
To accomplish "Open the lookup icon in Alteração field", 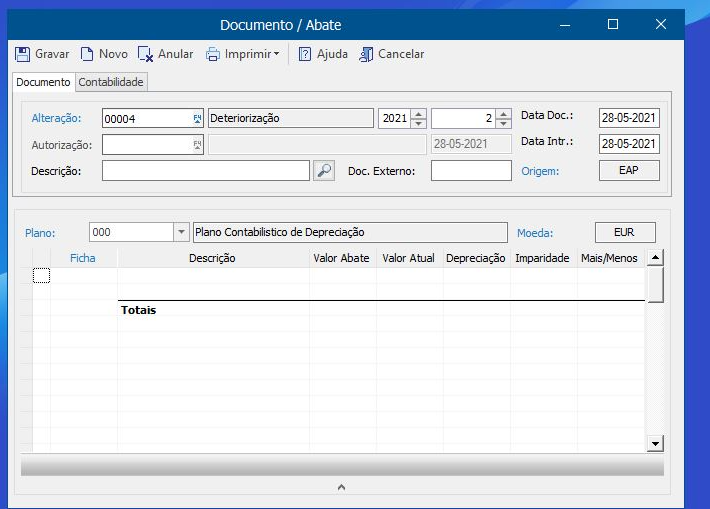I will click(197, 118).
